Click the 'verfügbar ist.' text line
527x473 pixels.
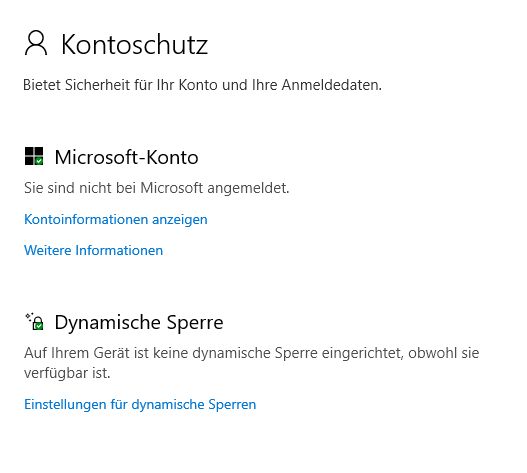pos(67,373)
